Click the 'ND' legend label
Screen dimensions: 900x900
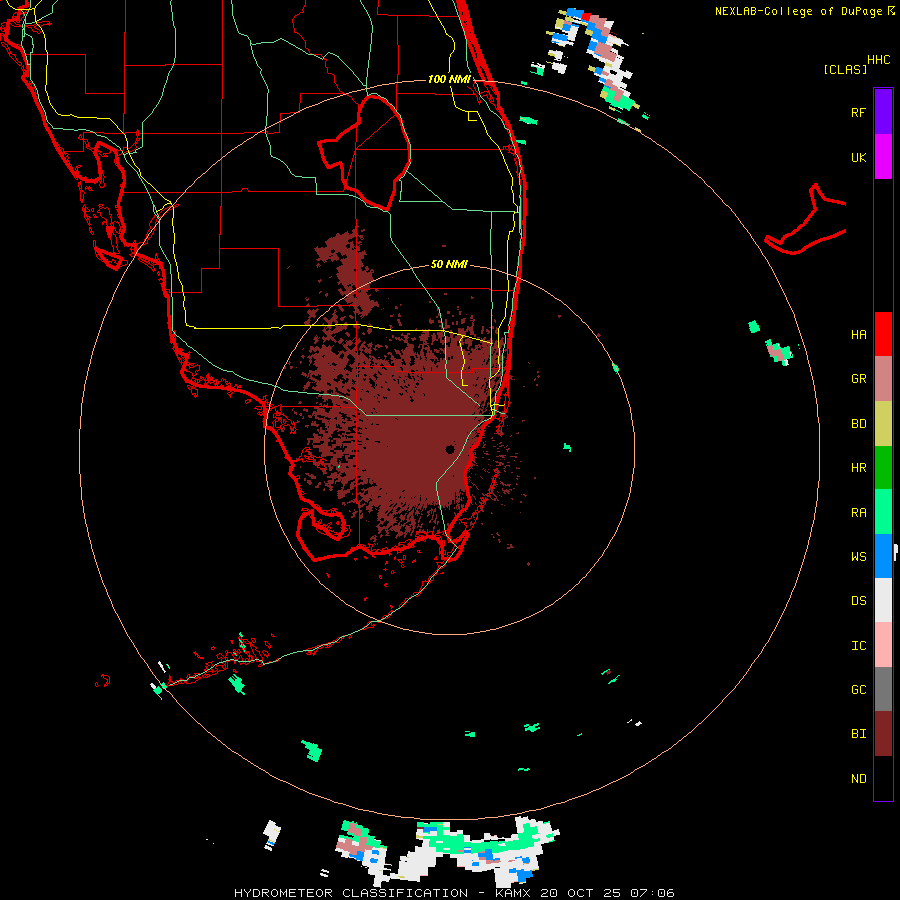point(858,779)
